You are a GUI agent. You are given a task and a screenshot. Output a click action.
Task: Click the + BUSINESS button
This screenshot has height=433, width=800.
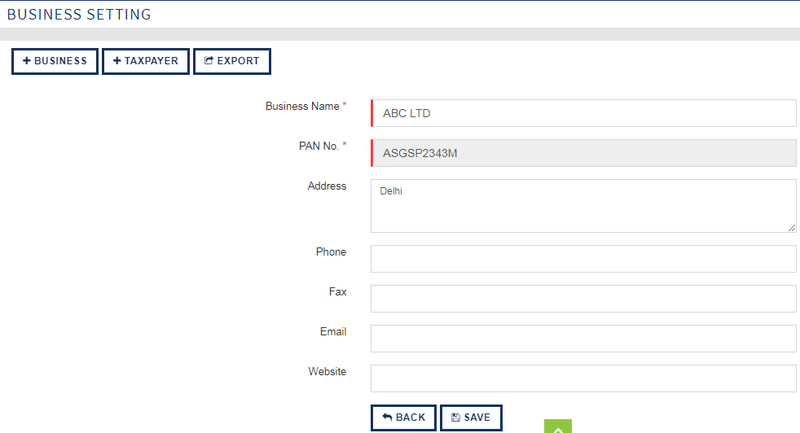(x=55, y=61)
